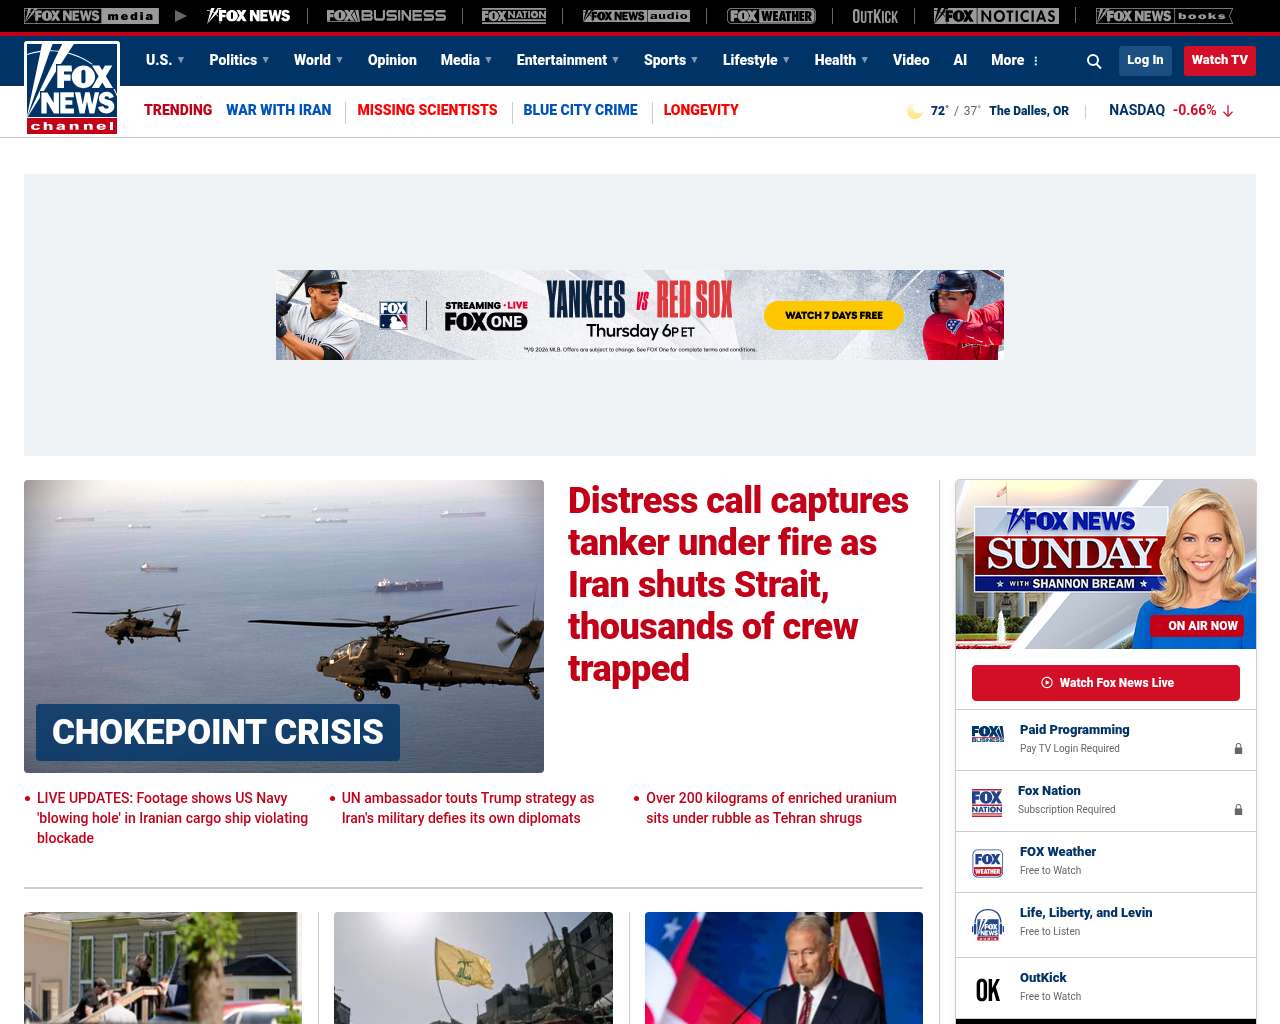Go to the Video section
Image resolution: width=1280 pixels, height=1024 pixels.
pyautogui.click(x=911, y=60)
